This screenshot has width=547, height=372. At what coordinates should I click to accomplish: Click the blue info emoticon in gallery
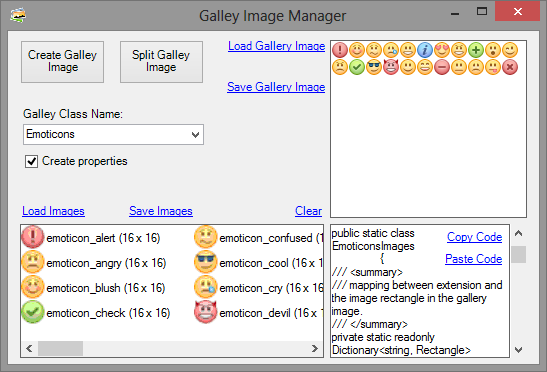425,50
